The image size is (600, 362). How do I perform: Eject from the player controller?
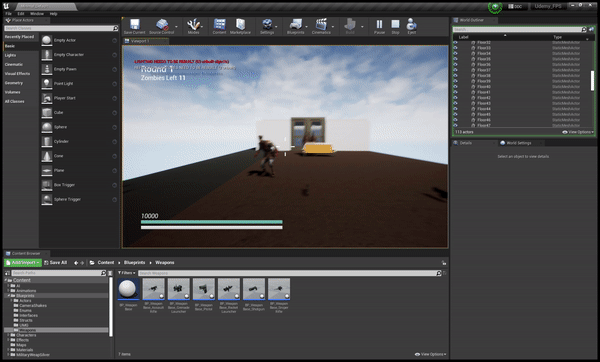click(x=411, y=24)
